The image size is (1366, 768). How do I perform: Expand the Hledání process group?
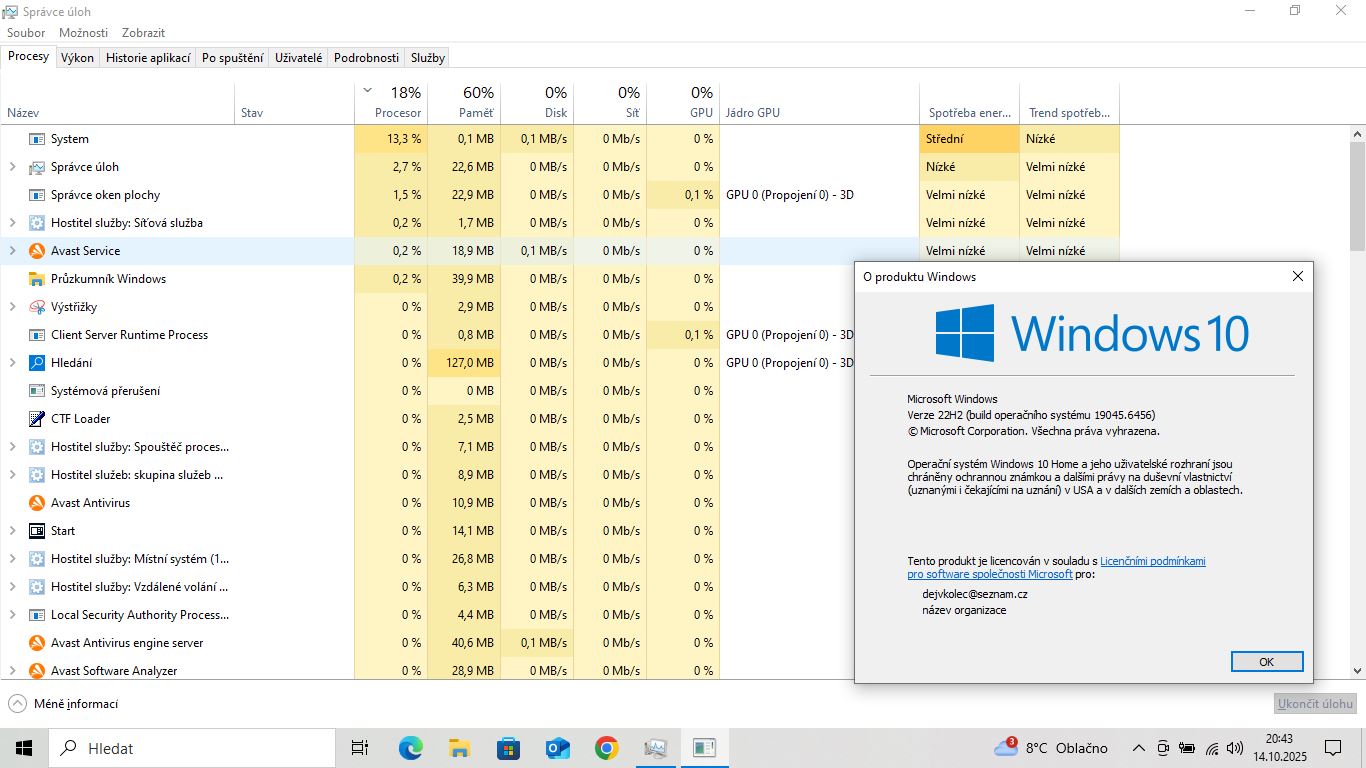(x=13, y=363)
